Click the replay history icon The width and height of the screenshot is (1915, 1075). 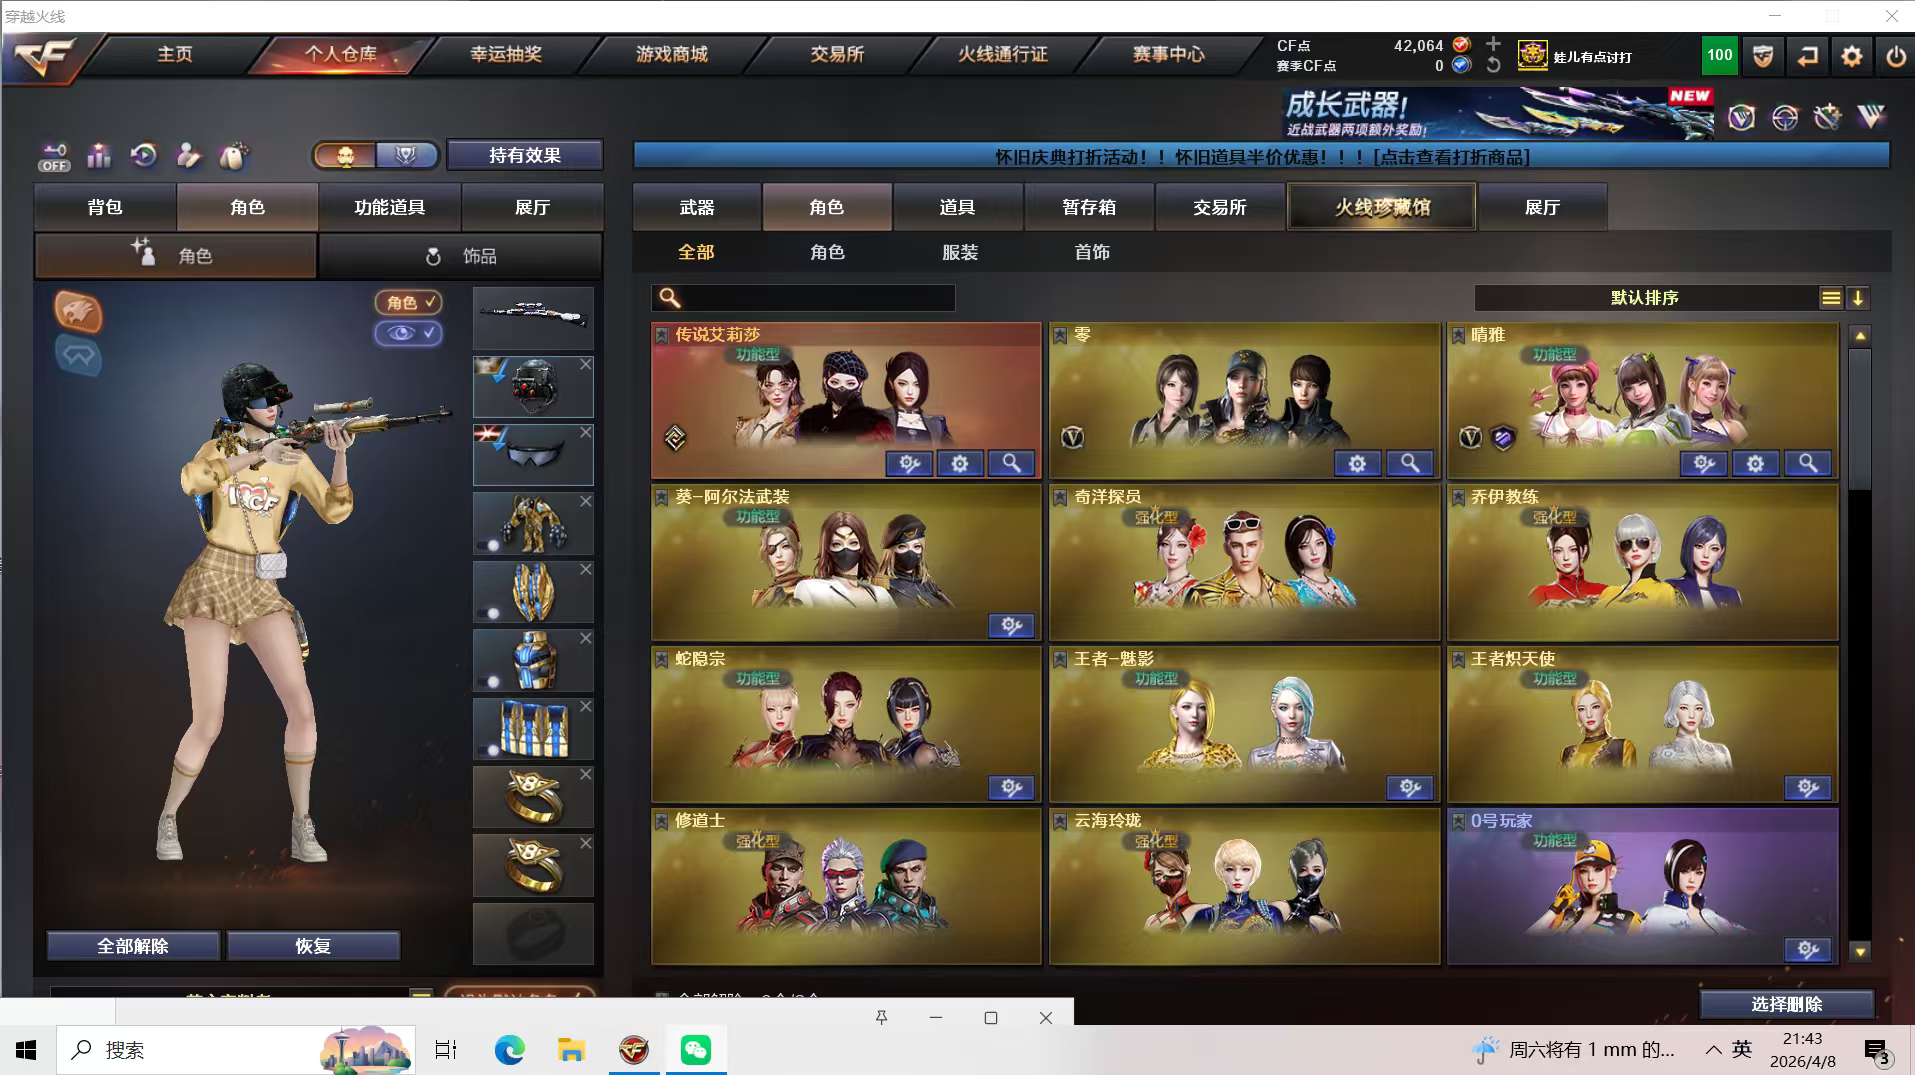(x=144, y=156)
